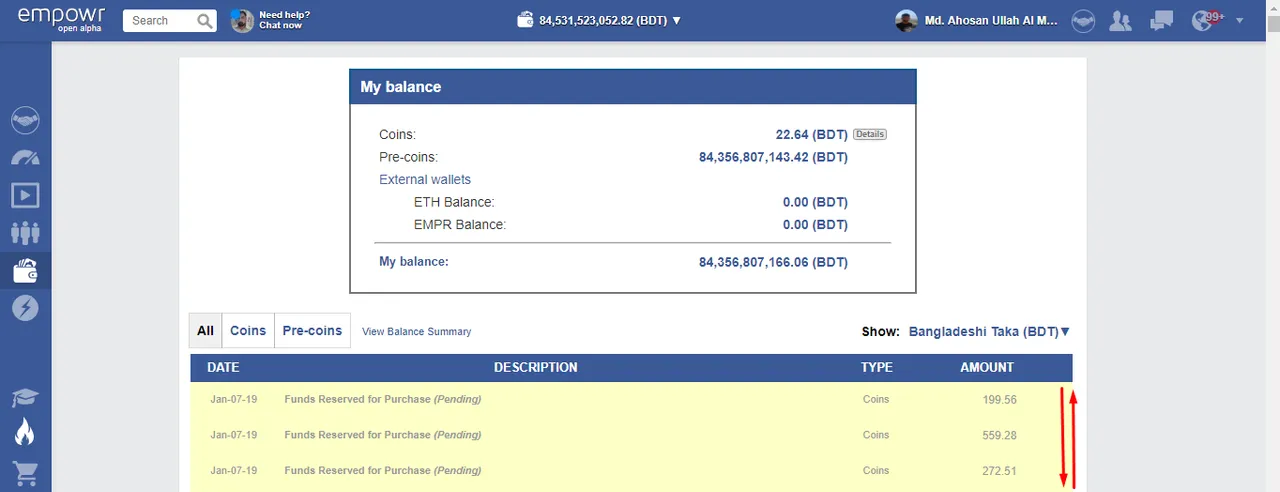Screen dimensions: 1280x492
Task: Click the AMOUNT column header
Action: pyautogui.click(x=987, y=367)
